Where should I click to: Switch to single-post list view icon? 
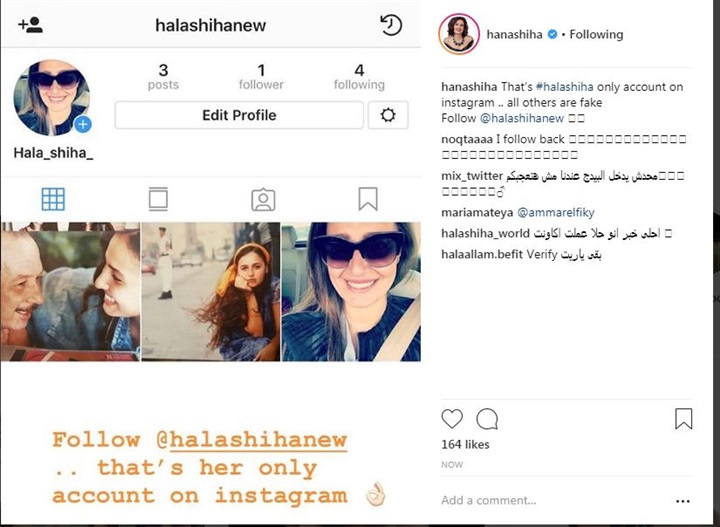coord(158,199)
